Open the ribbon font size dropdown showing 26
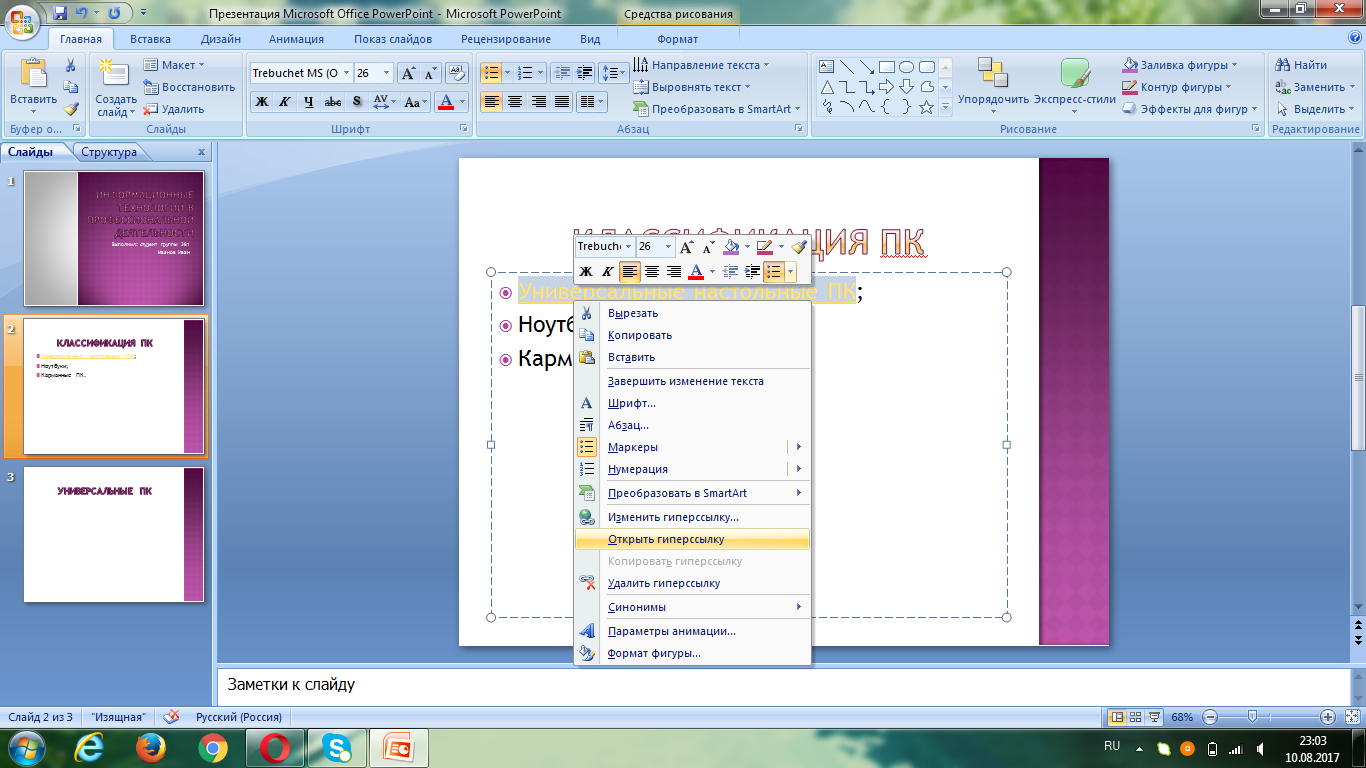The width and height of the screenshot is (1366, 768). point(388,73)
